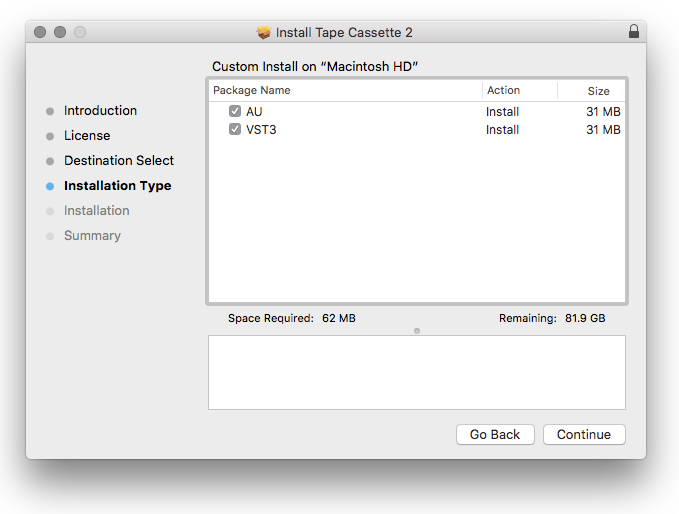Select the Installation step in sidebar
This screenshot has height=514, width=679.
point(96,211)
